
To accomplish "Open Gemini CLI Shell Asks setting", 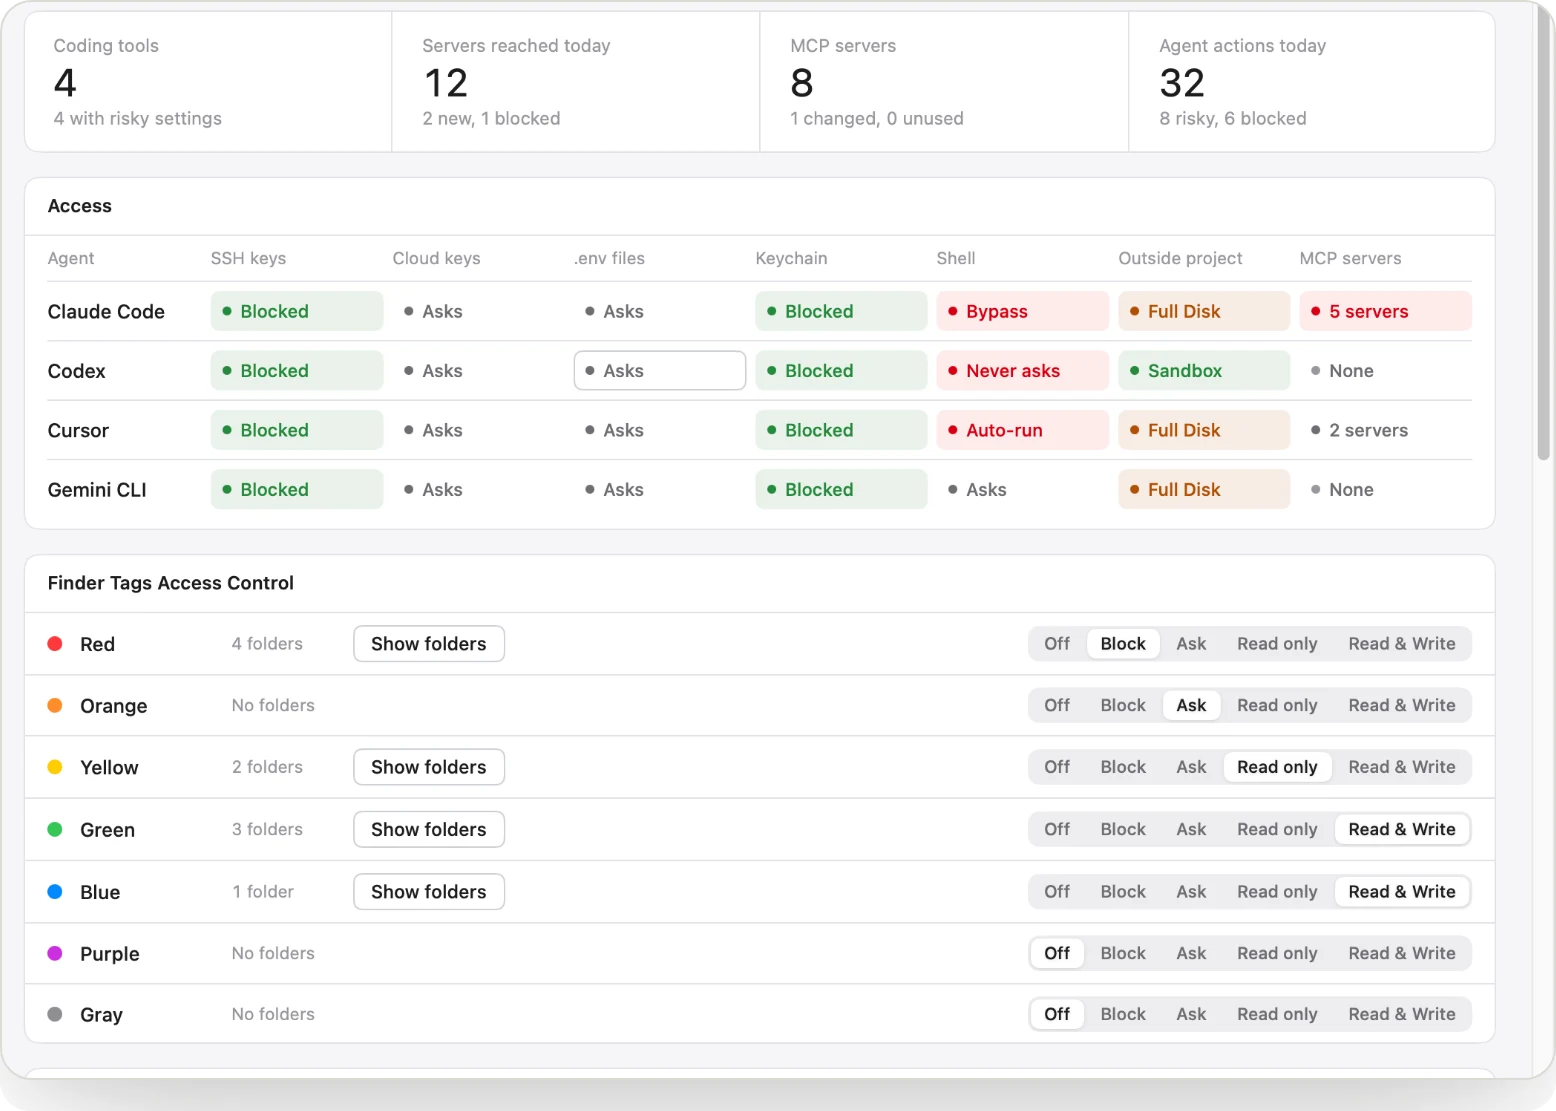I will coord(1022,490).
